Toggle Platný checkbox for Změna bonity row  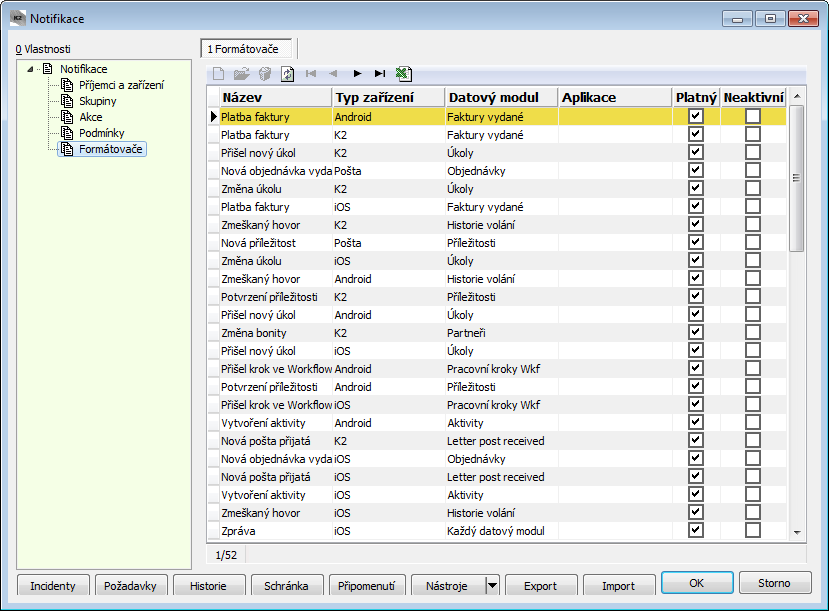pyautogui.click(x=696, y=332)
